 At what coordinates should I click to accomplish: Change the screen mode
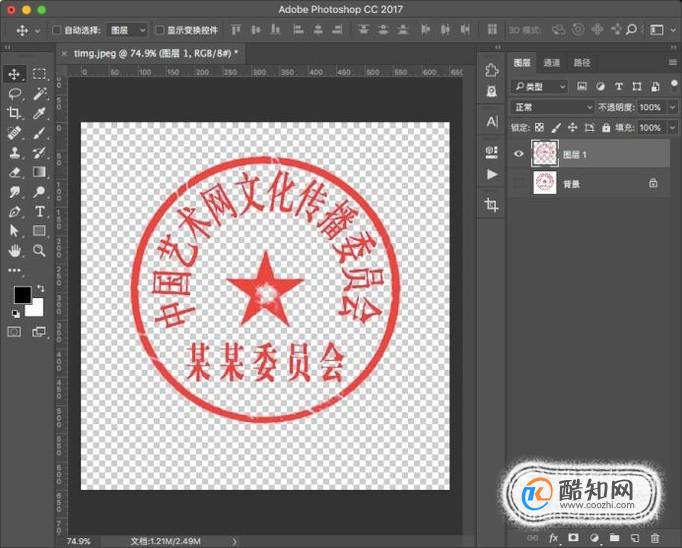pyautogui.click(x=39, y=332)
